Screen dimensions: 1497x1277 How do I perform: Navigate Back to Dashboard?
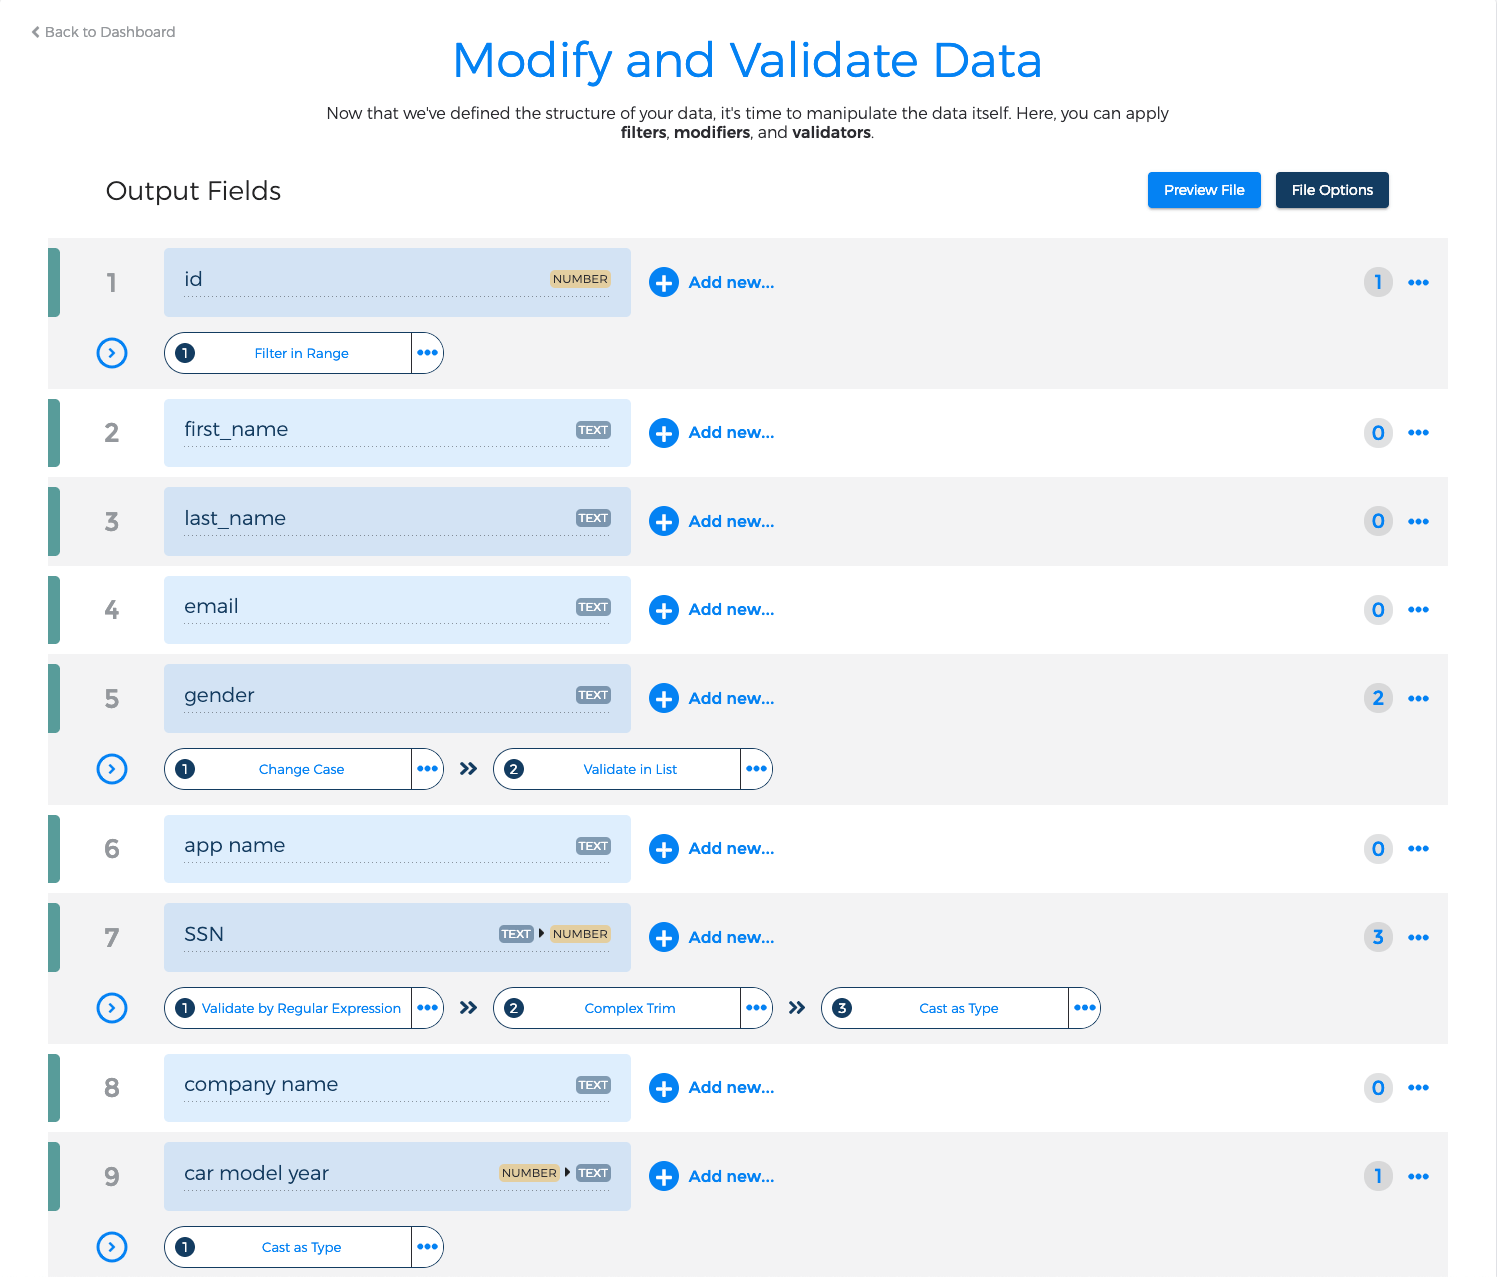tap(101, 31)
